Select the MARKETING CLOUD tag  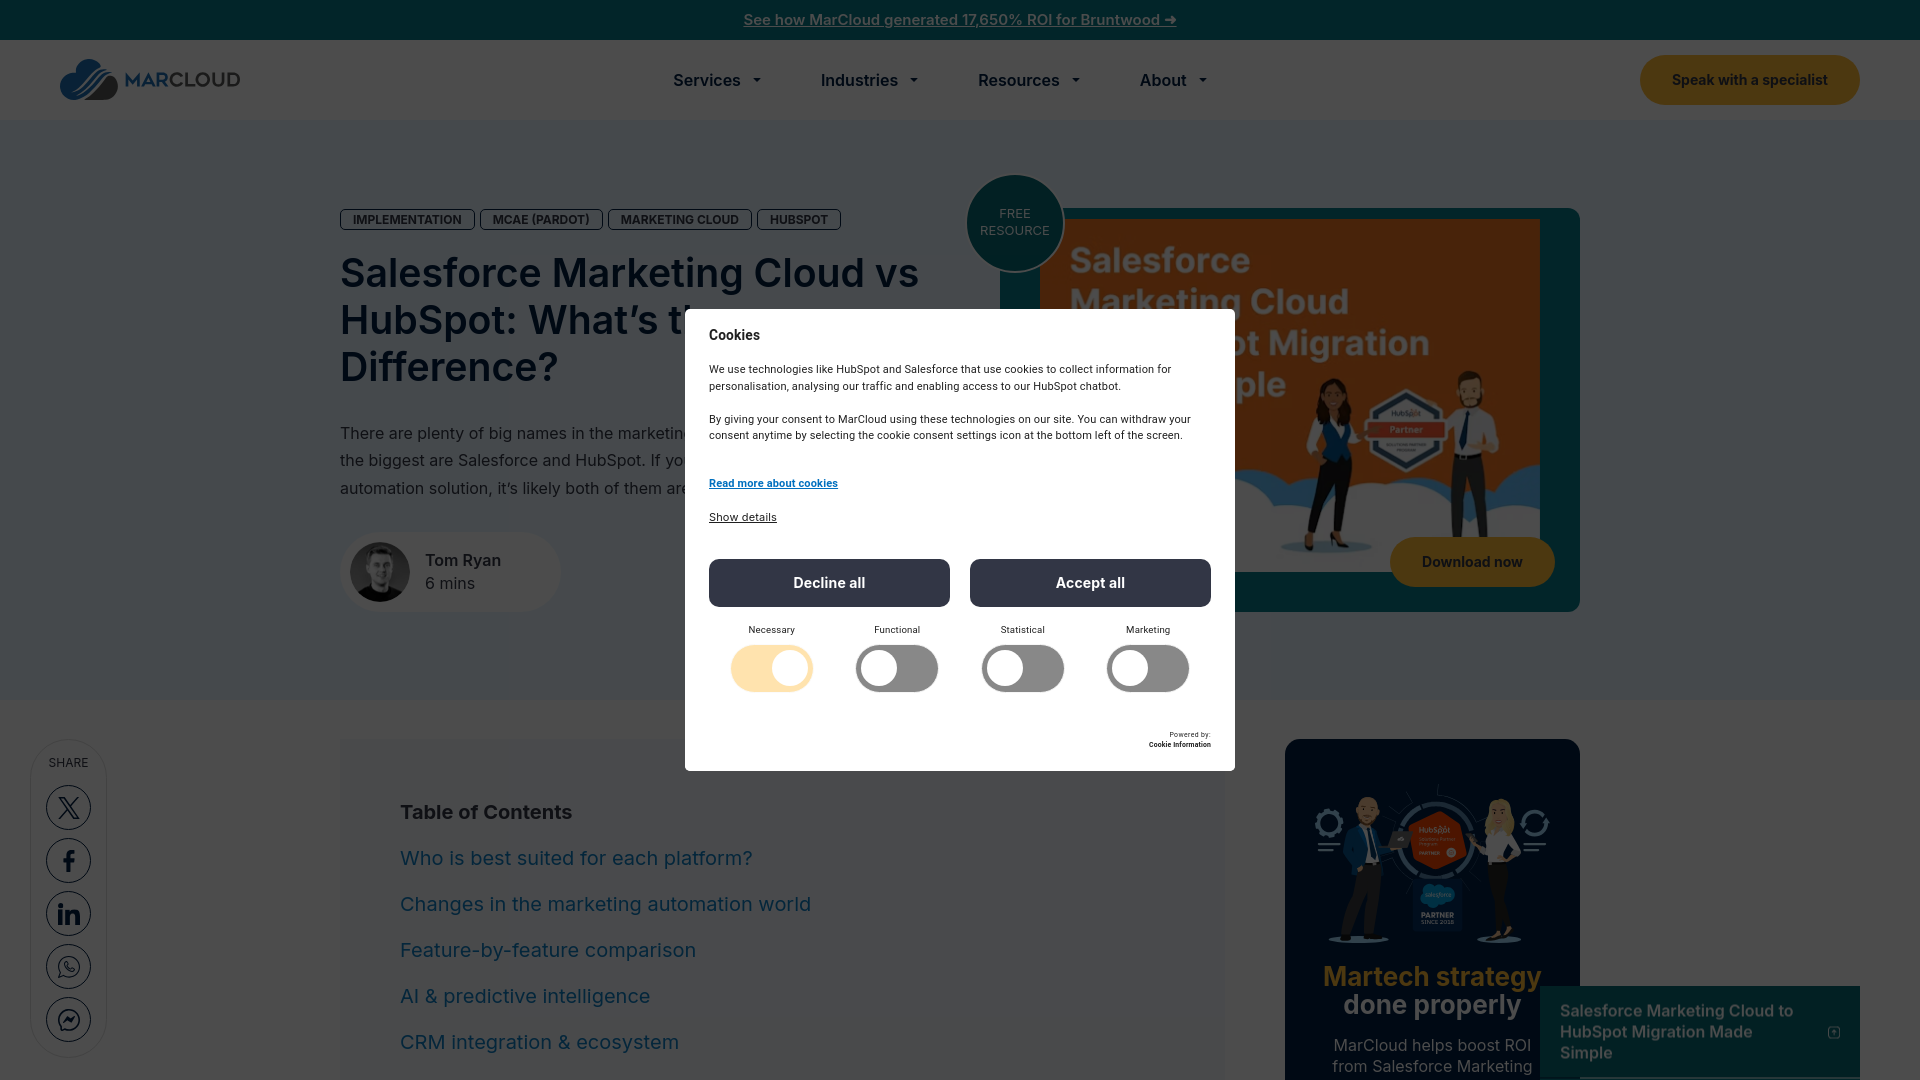(x=680, y=220)
